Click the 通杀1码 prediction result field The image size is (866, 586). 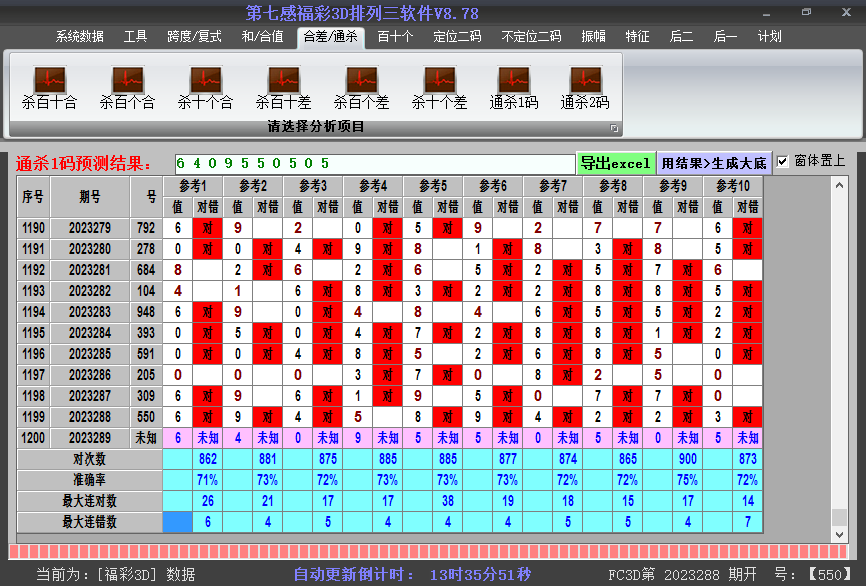pos(375,163)
